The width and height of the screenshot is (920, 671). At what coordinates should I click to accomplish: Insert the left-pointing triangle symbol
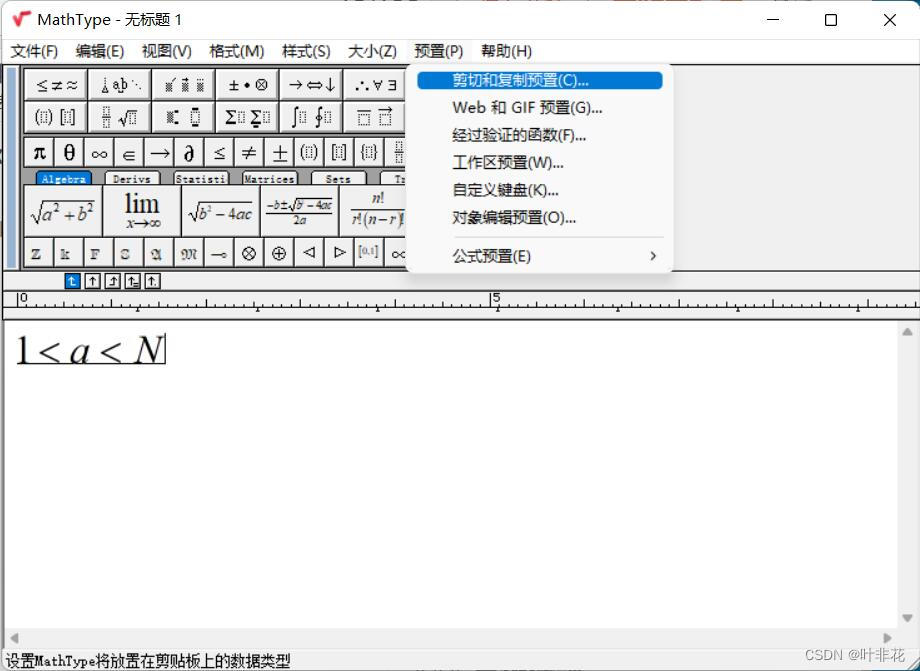click(x=309, y=253)
